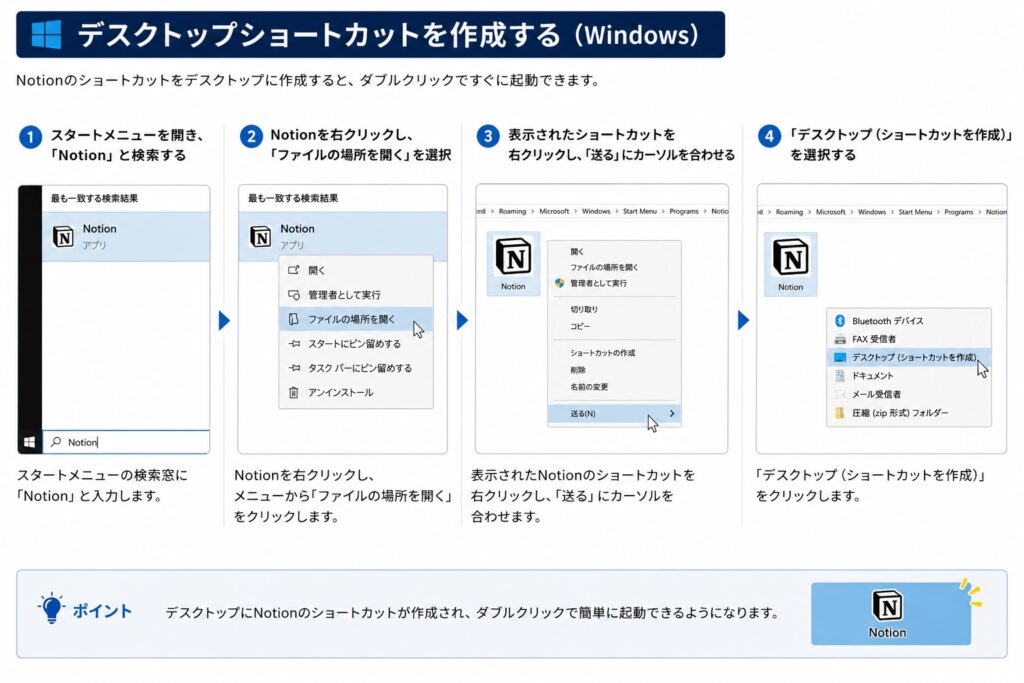Open Windows breadcrumb in step 3 address bar
This screenshot has height=683, width=1024.
tap(596, 212)
